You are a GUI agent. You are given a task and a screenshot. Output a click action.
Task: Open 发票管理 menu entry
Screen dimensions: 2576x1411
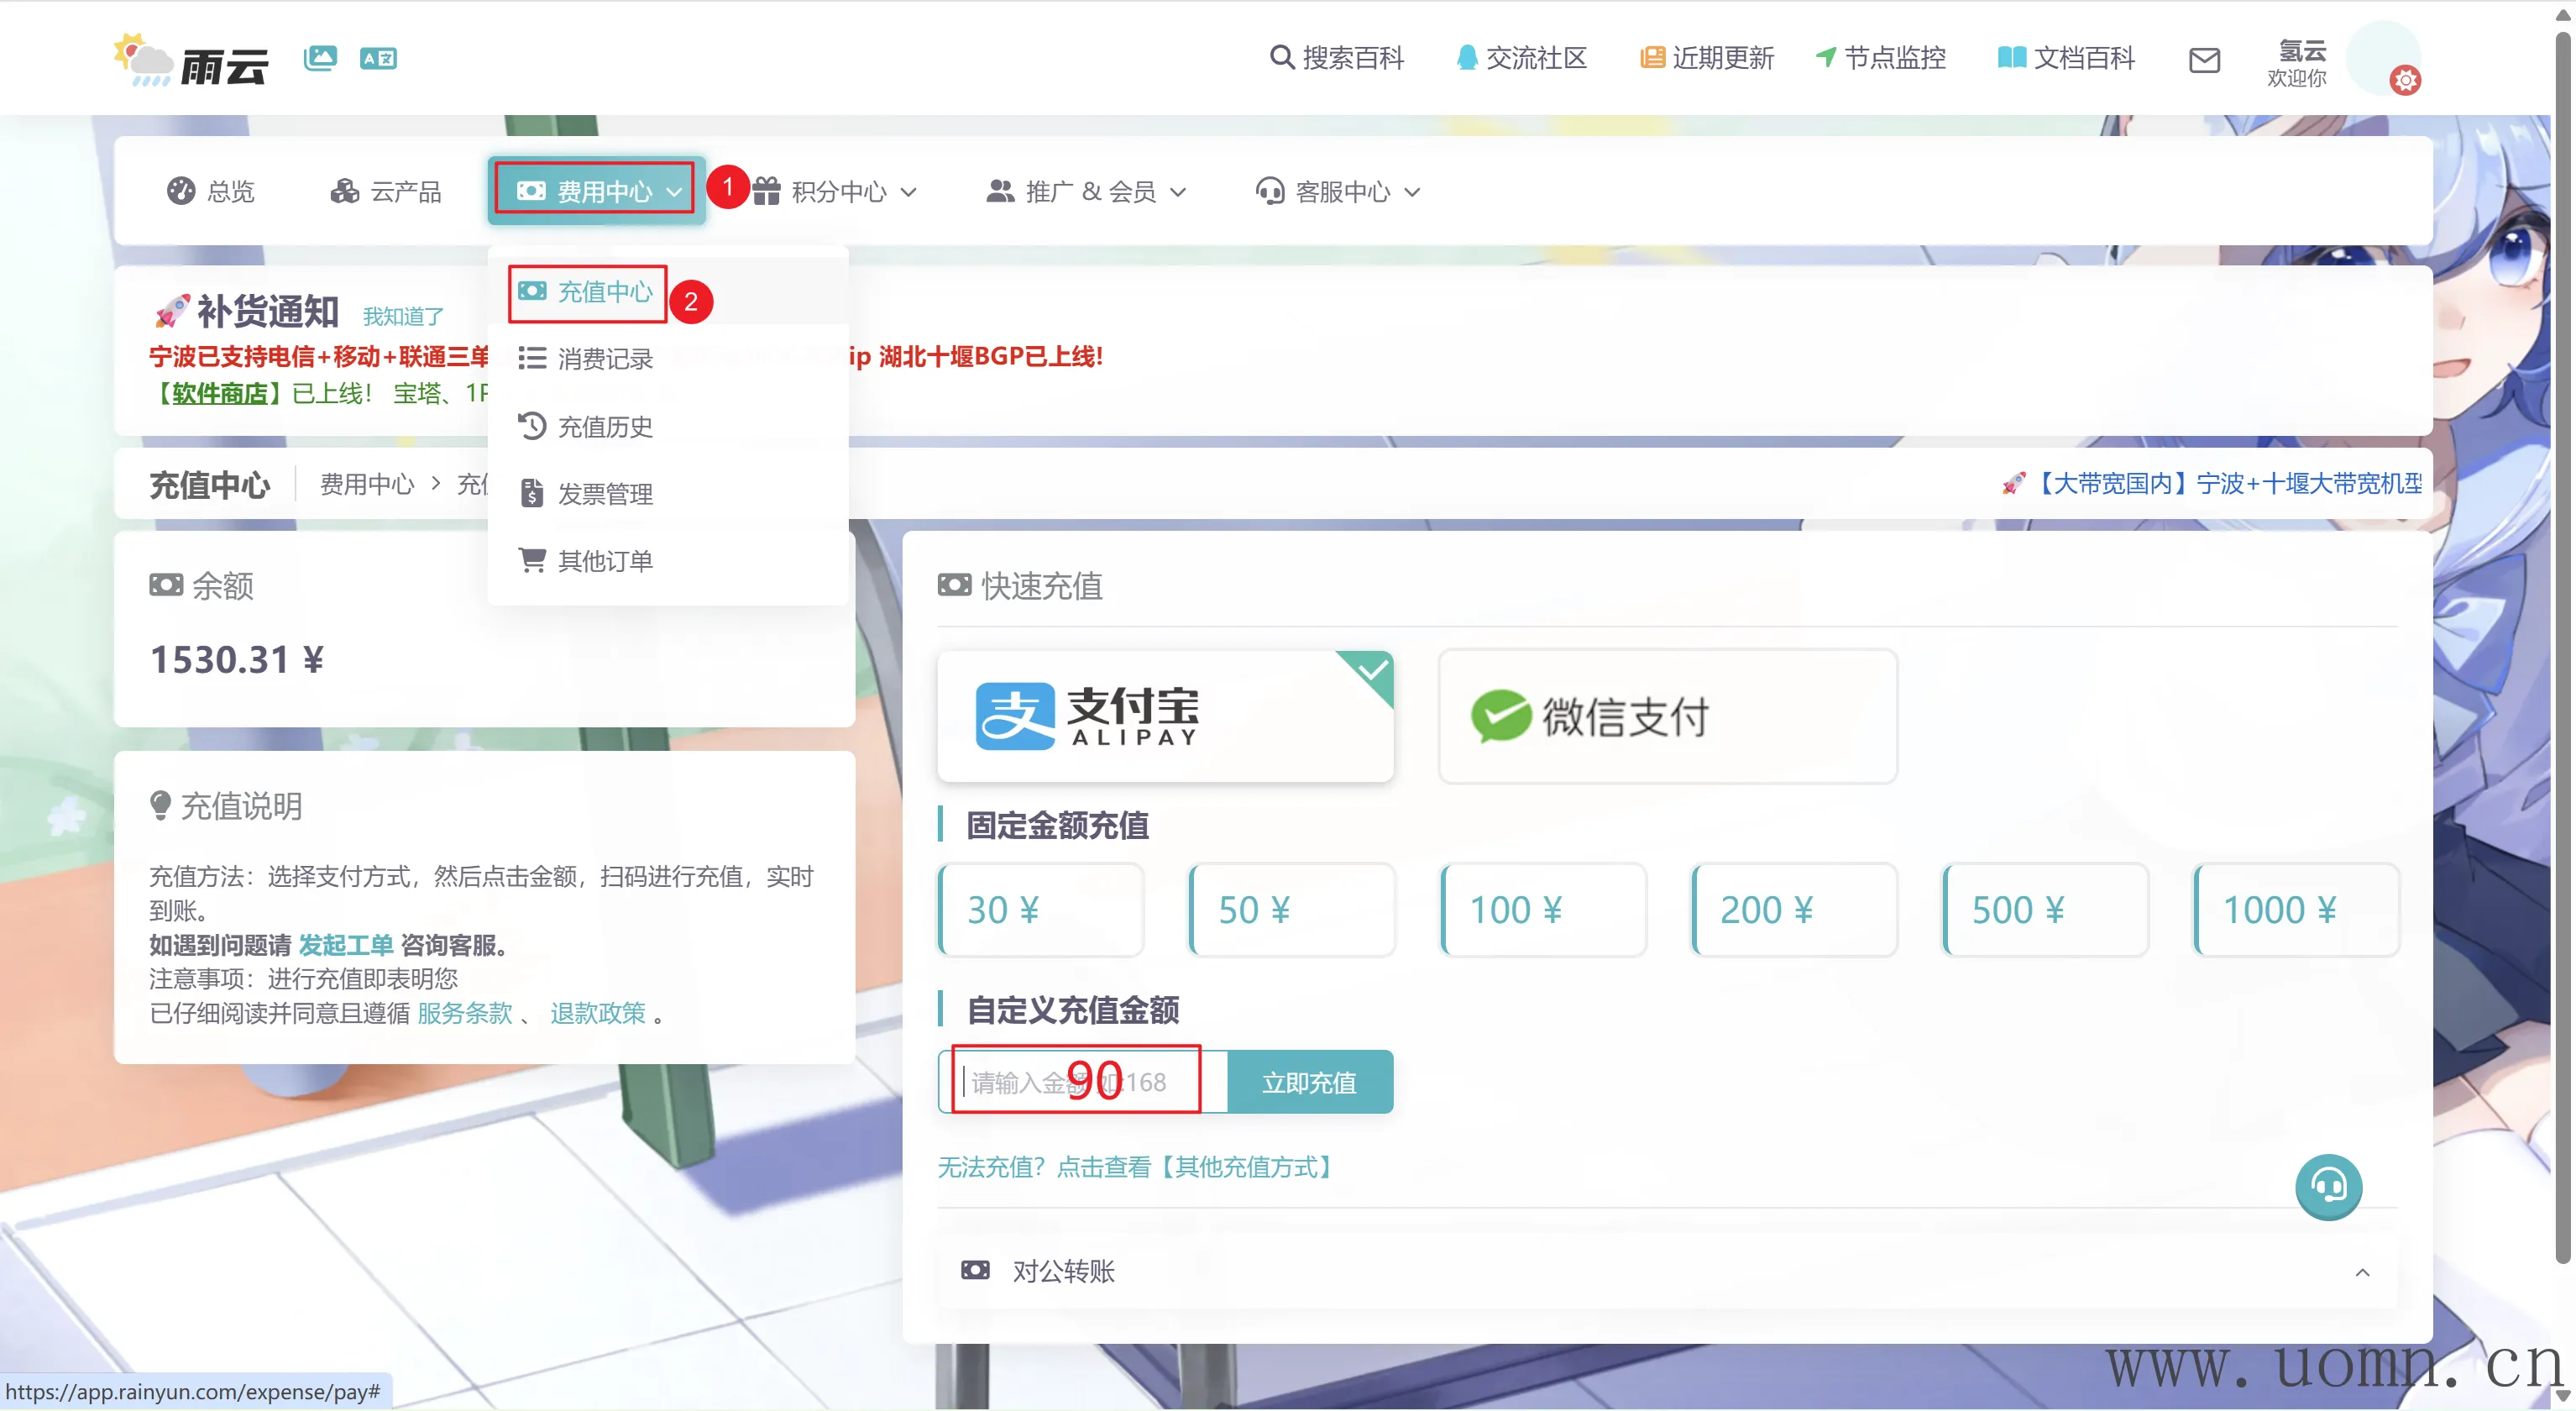click(604, 494)
